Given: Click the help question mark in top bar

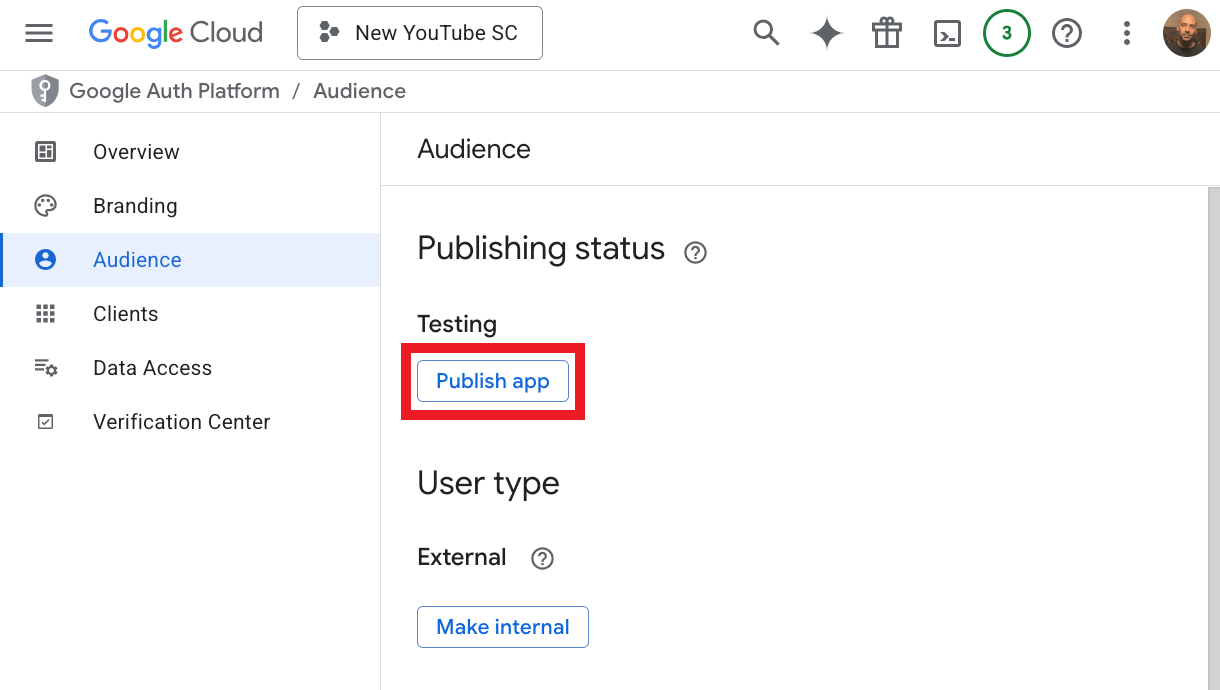Looking at the screenshot, I should pos(1067,33).
